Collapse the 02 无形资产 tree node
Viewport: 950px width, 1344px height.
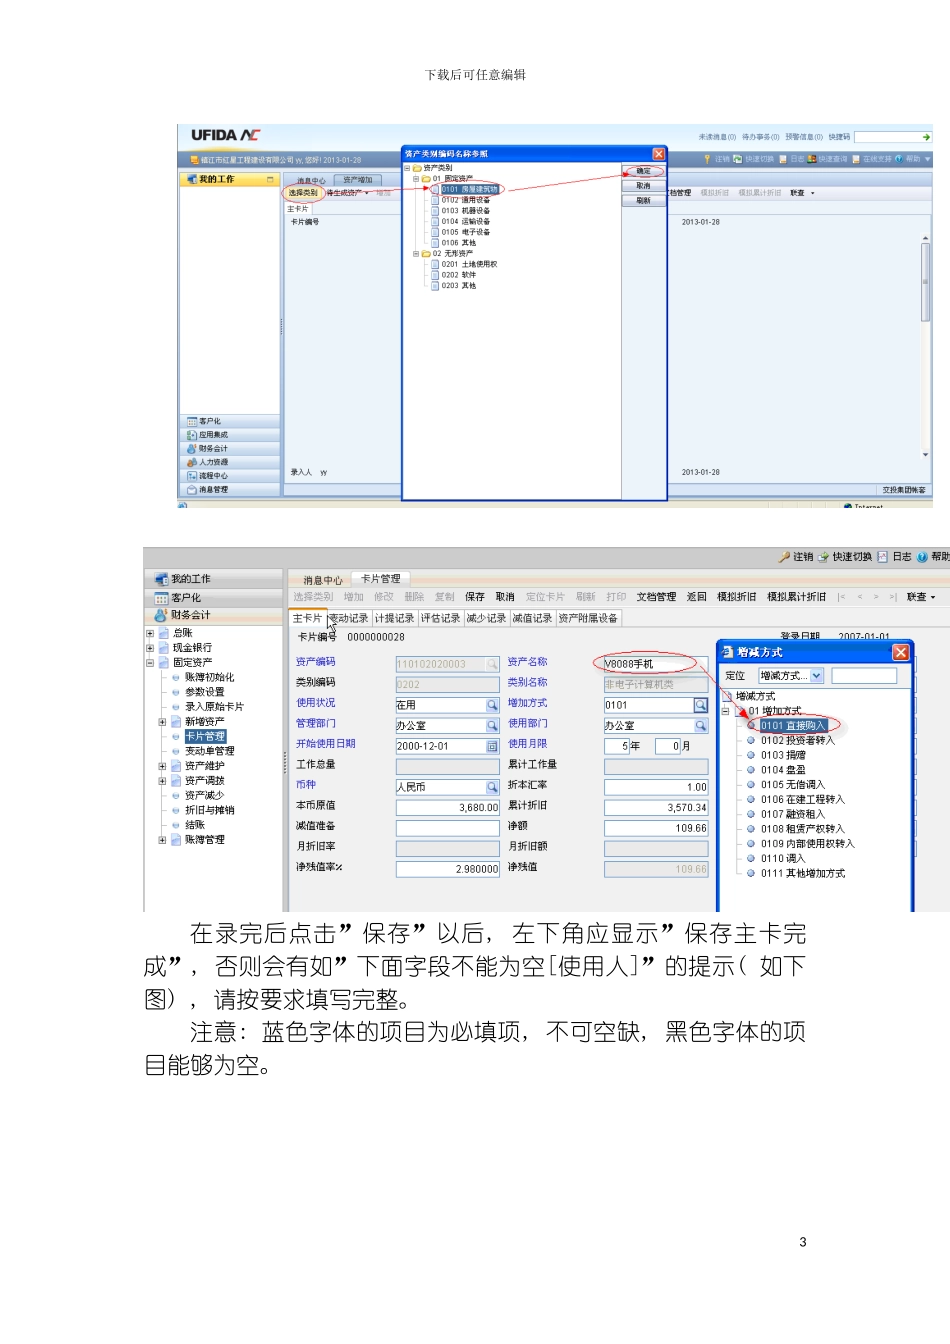(416, 254)
